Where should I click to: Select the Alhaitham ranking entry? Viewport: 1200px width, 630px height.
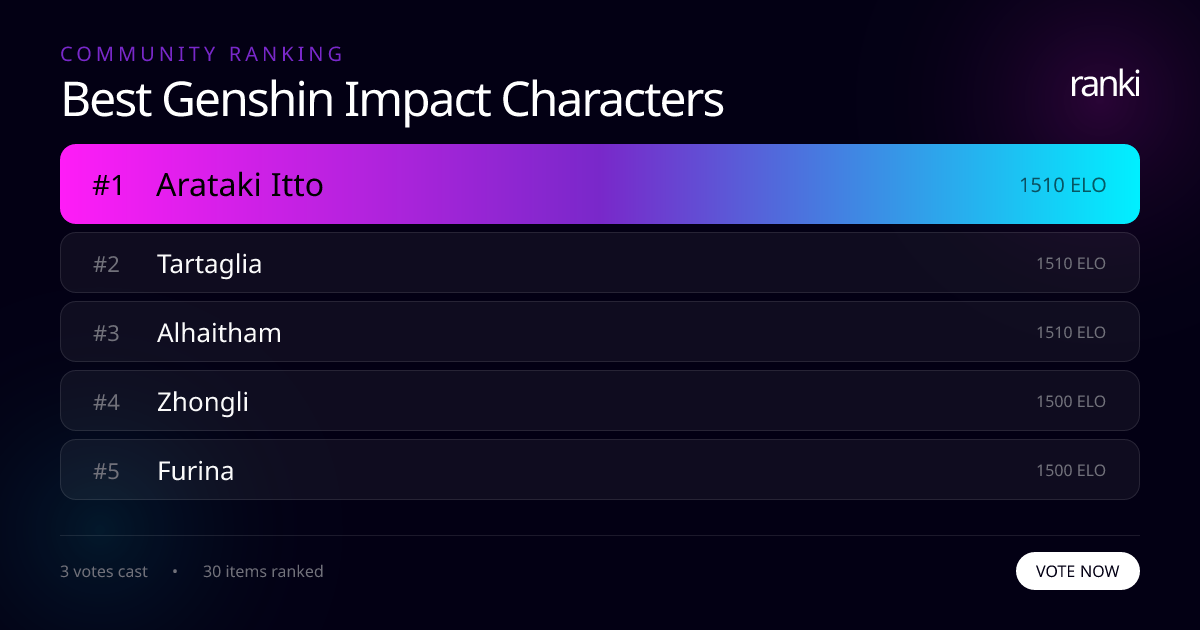tap(600, 331)
